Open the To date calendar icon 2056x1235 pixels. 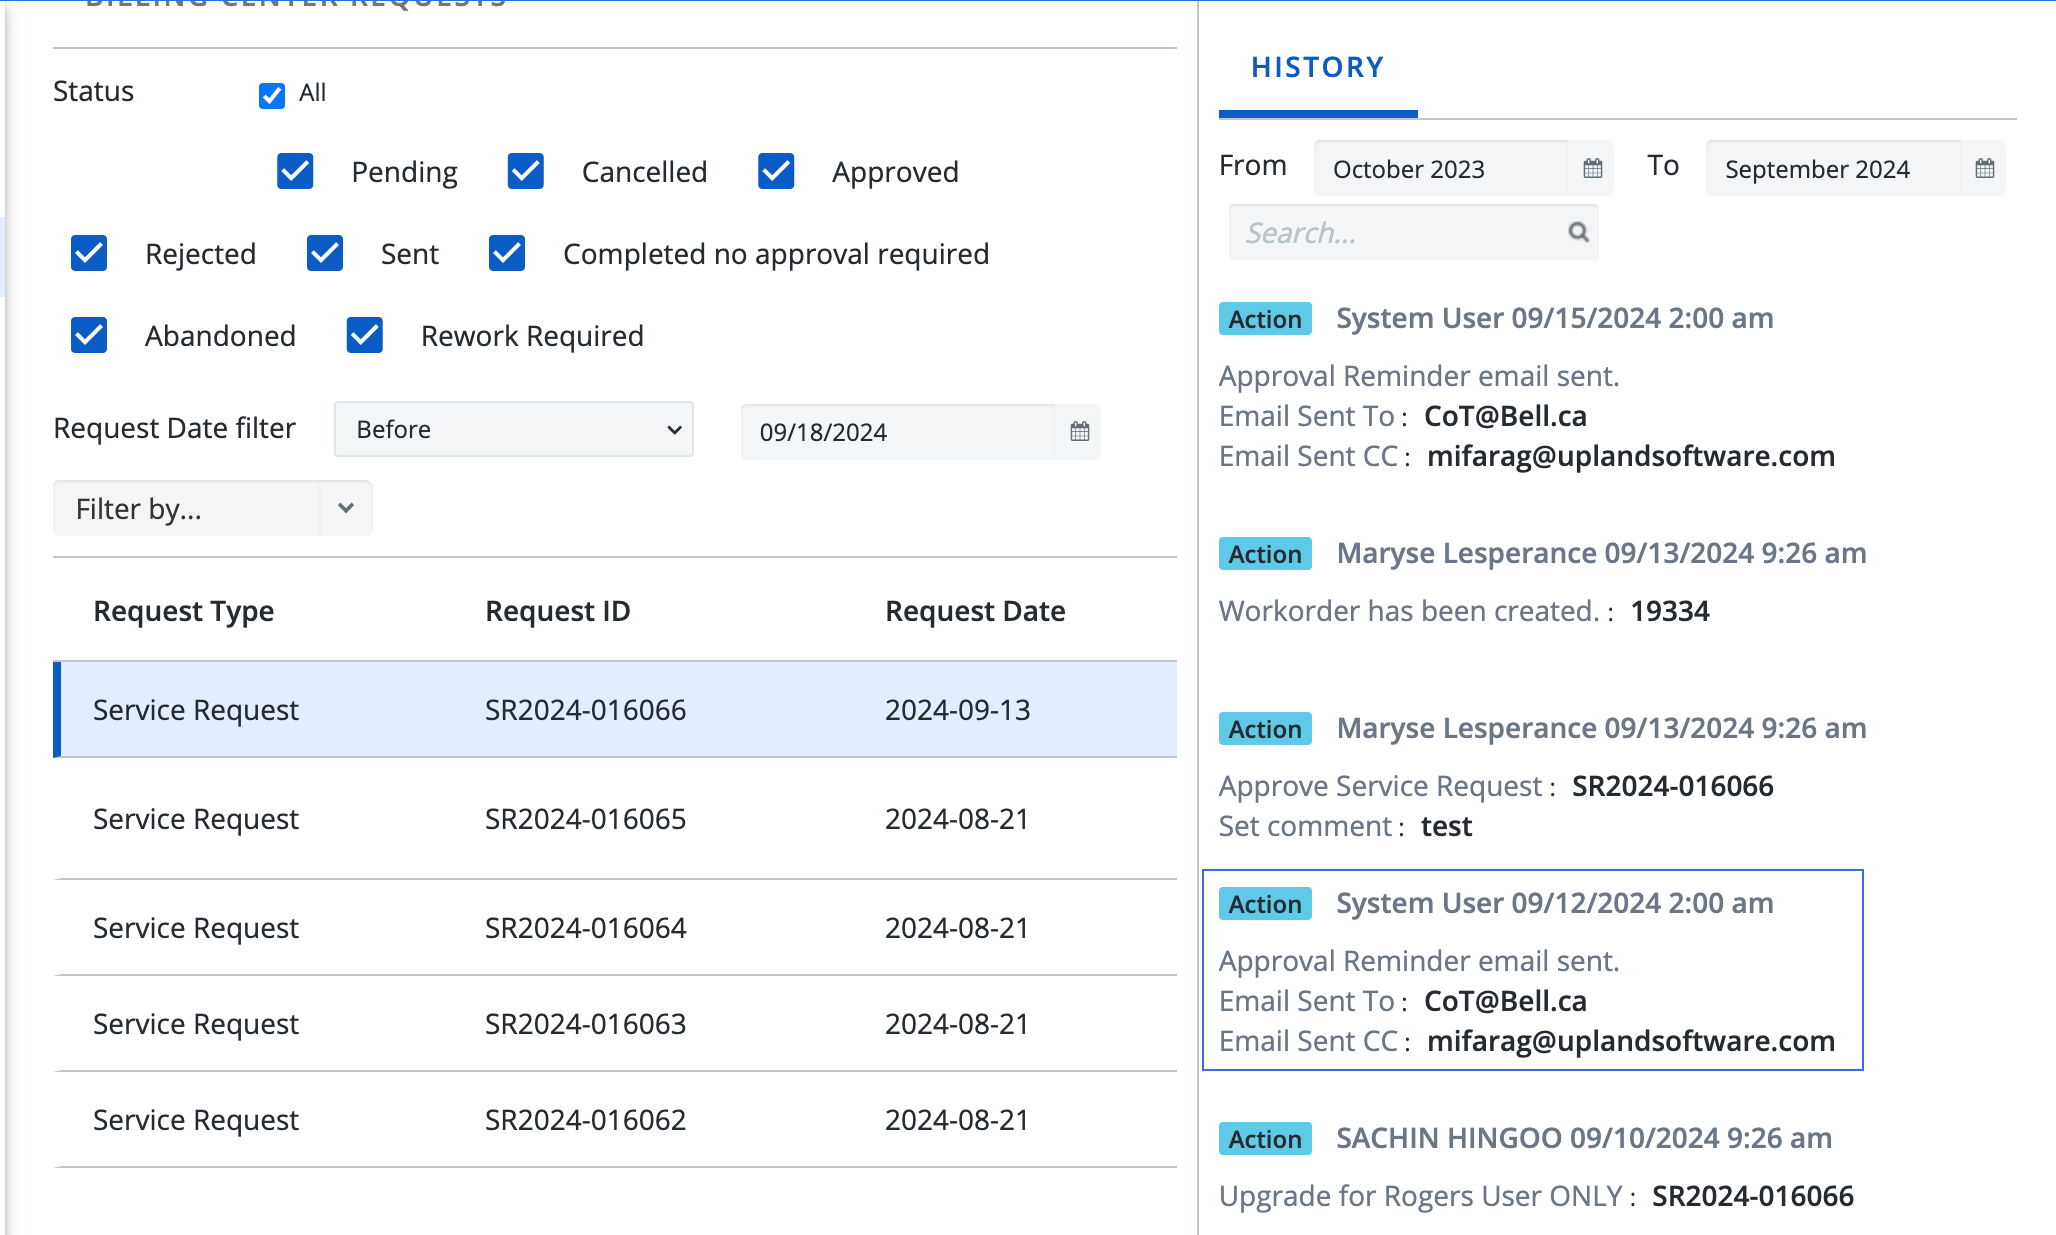coord(1984,168)
